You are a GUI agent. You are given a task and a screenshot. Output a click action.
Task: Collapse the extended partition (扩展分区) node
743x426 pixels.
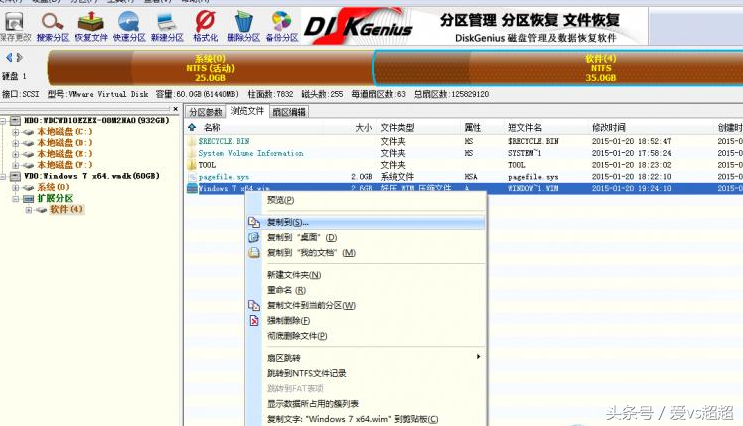(x=16, y=199)
